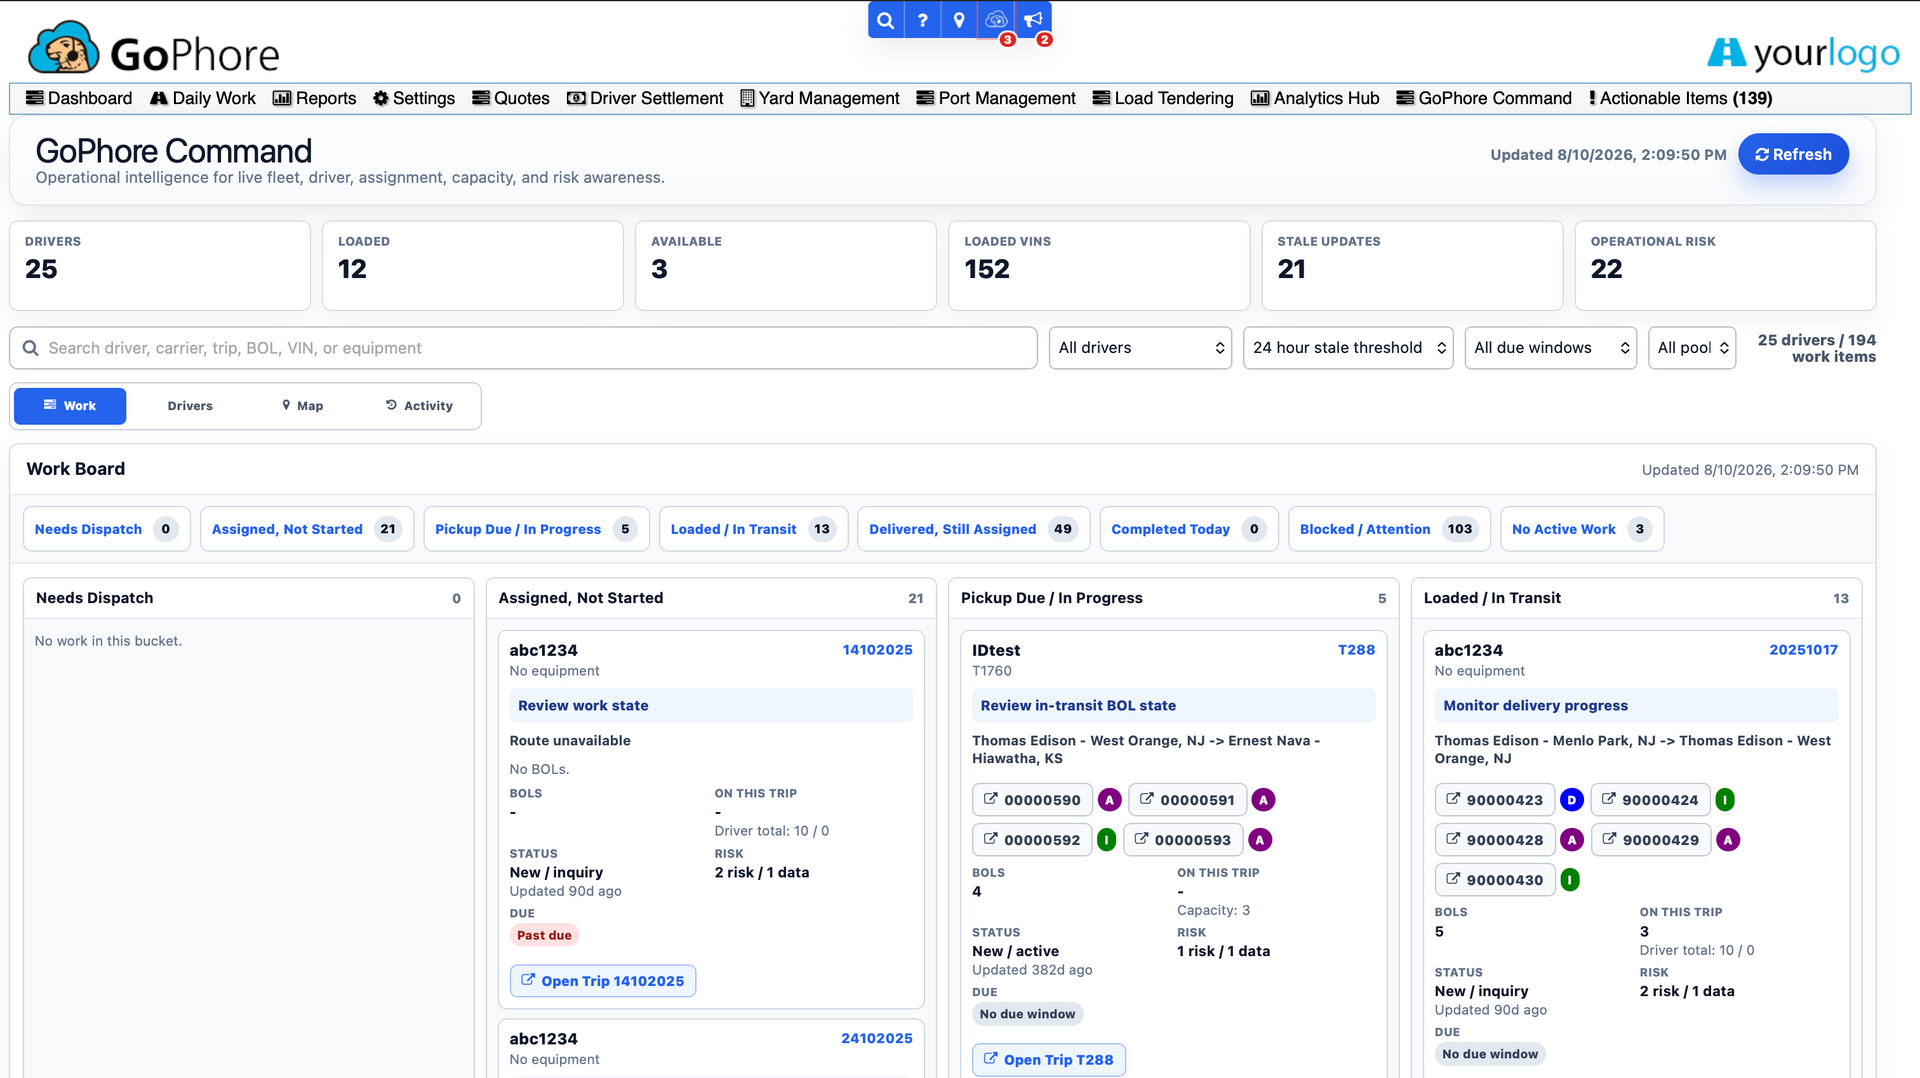Image resolution: width=1920 pixels, height=1078 pixels.
Task: Open the Driver Settlement menu
Action: click(645, 98)
